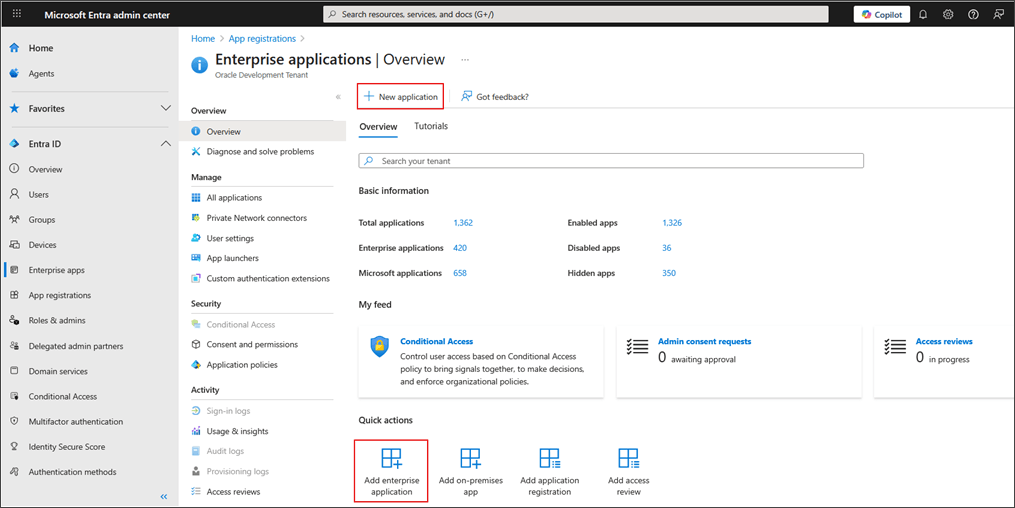Open notifications bell icon
1015x508 pixels.
click(x=923, y=14)
